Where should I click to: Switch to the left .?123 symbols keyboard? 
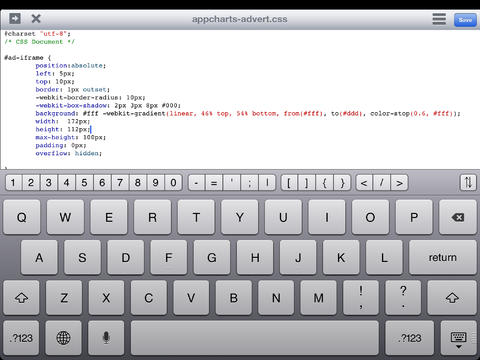(22, 338)
